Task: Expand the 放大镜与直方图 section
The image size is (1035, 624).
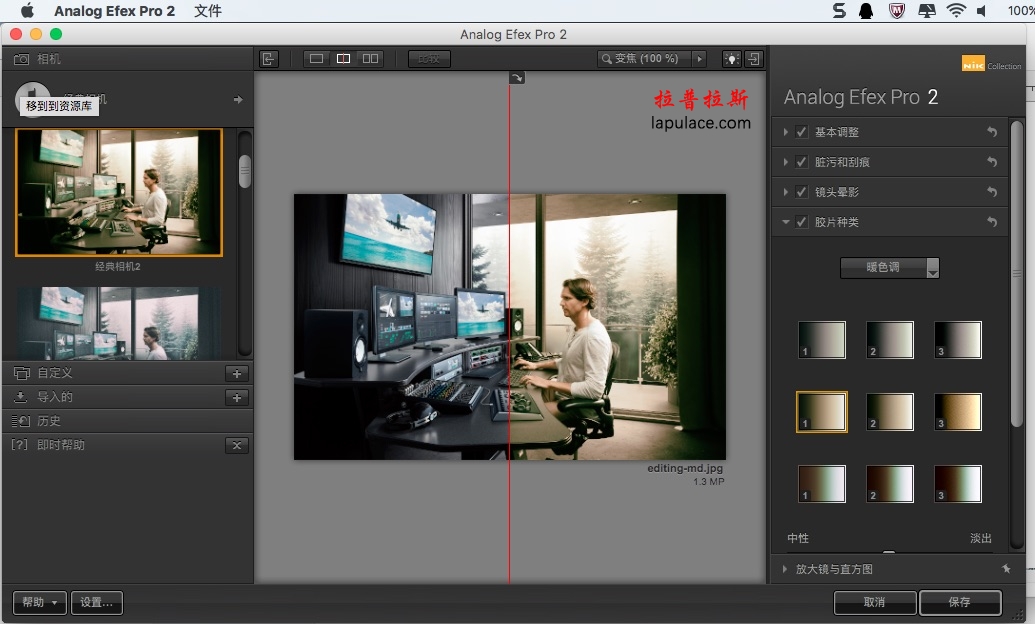Action: coord(785,569)
